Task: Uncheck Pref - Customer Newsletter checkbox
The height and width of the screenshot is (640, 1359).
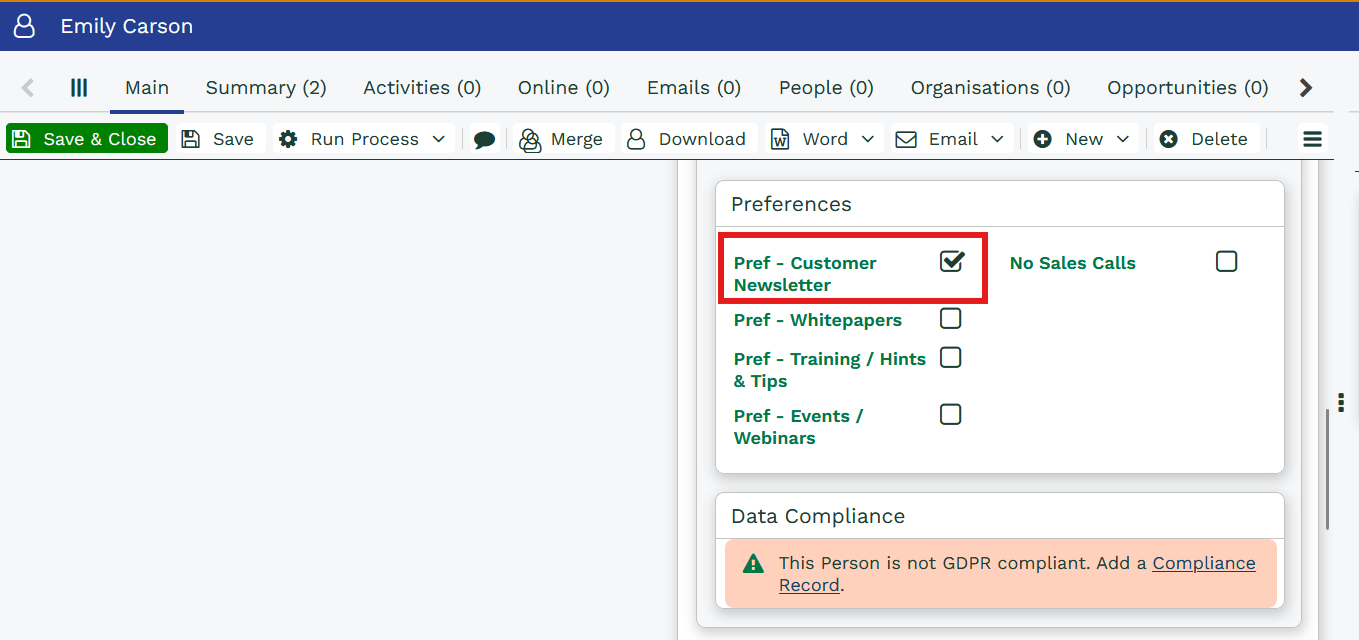Action: tap(951, 262)
